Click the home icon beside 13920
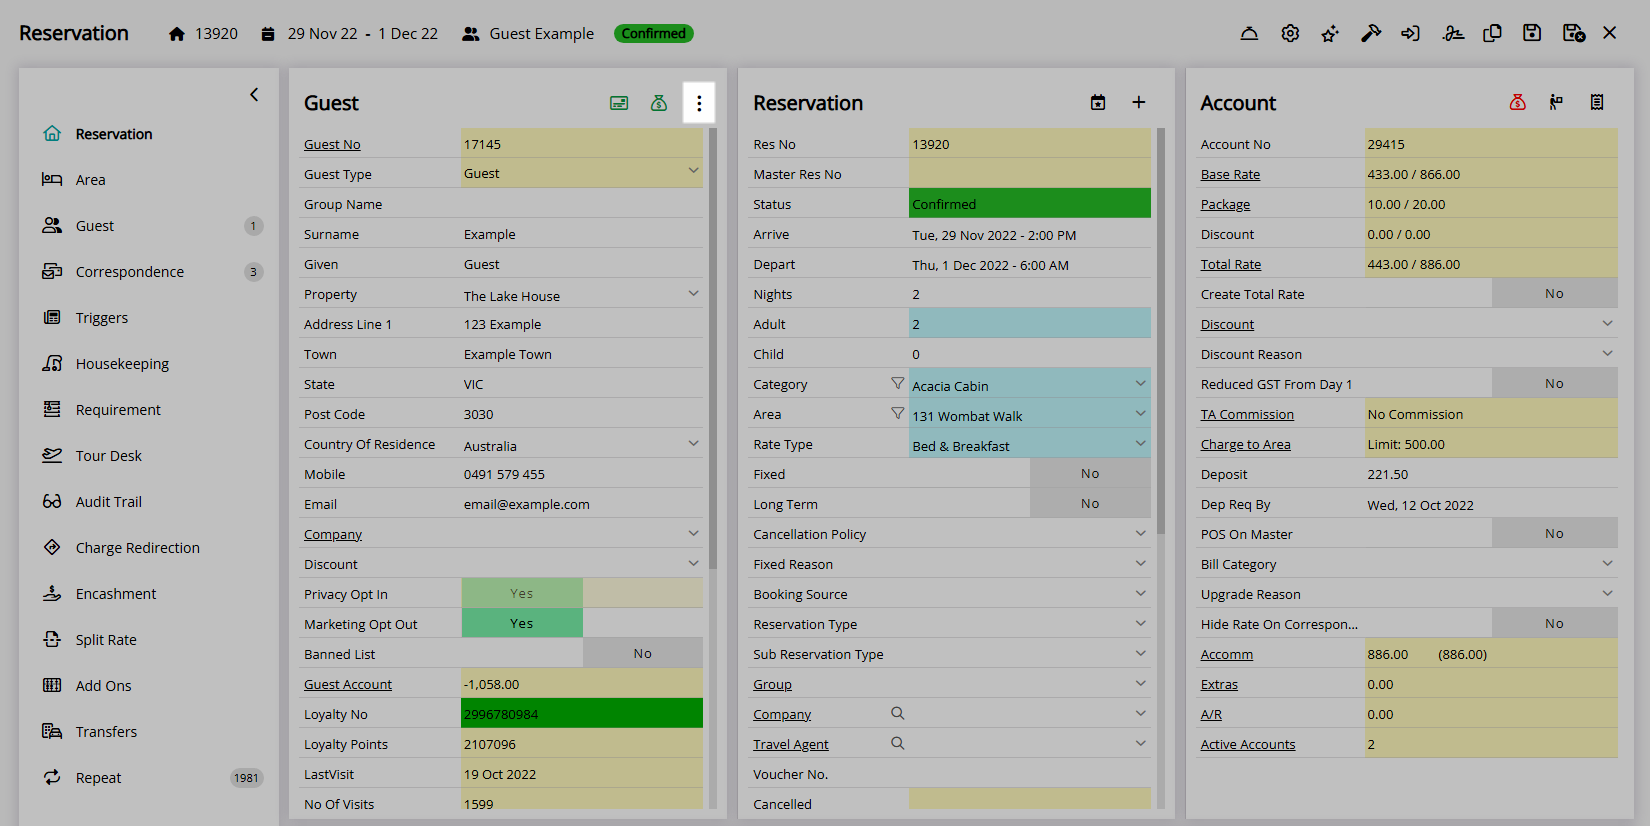Screen dimensions: 1650x826 [x=177, y=34]
